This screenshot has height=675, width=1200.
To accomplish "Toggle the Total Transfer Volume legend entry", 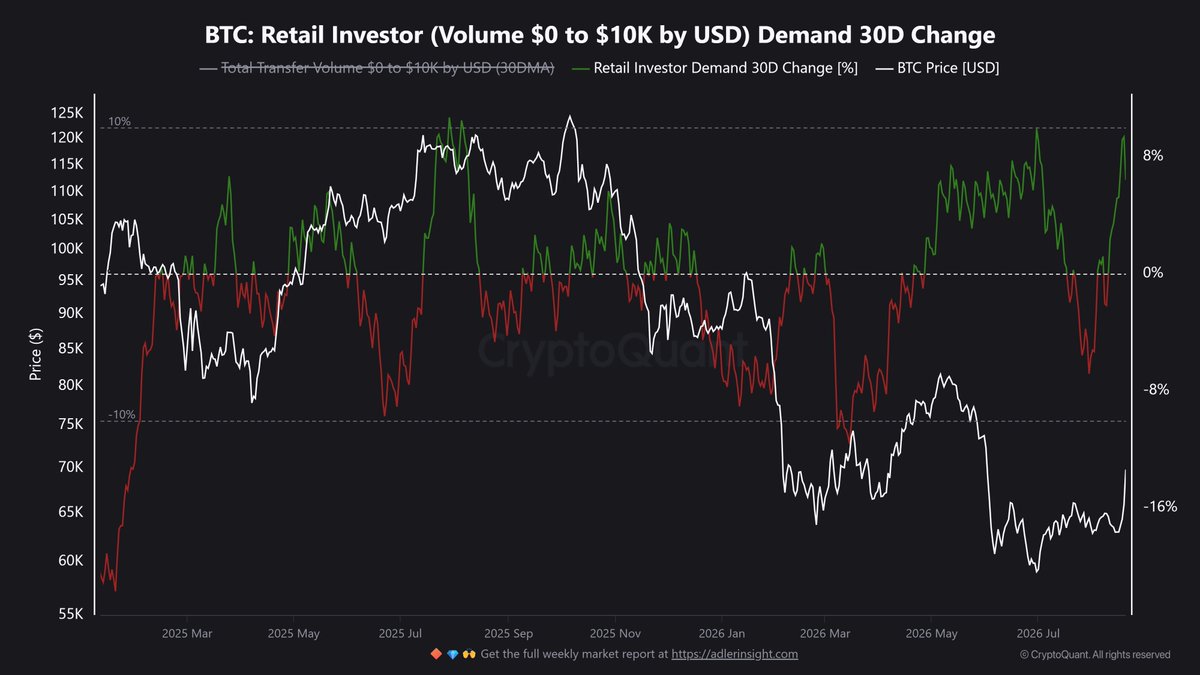I will pyautogui.click(x=377, y=68).
